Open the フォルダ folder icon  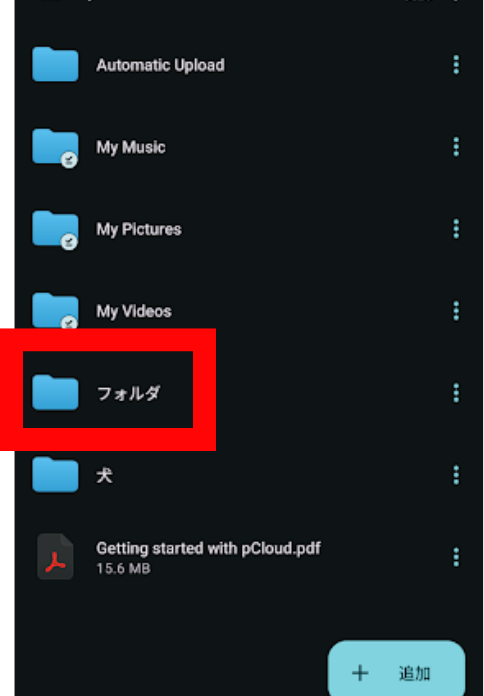(56, 392)
